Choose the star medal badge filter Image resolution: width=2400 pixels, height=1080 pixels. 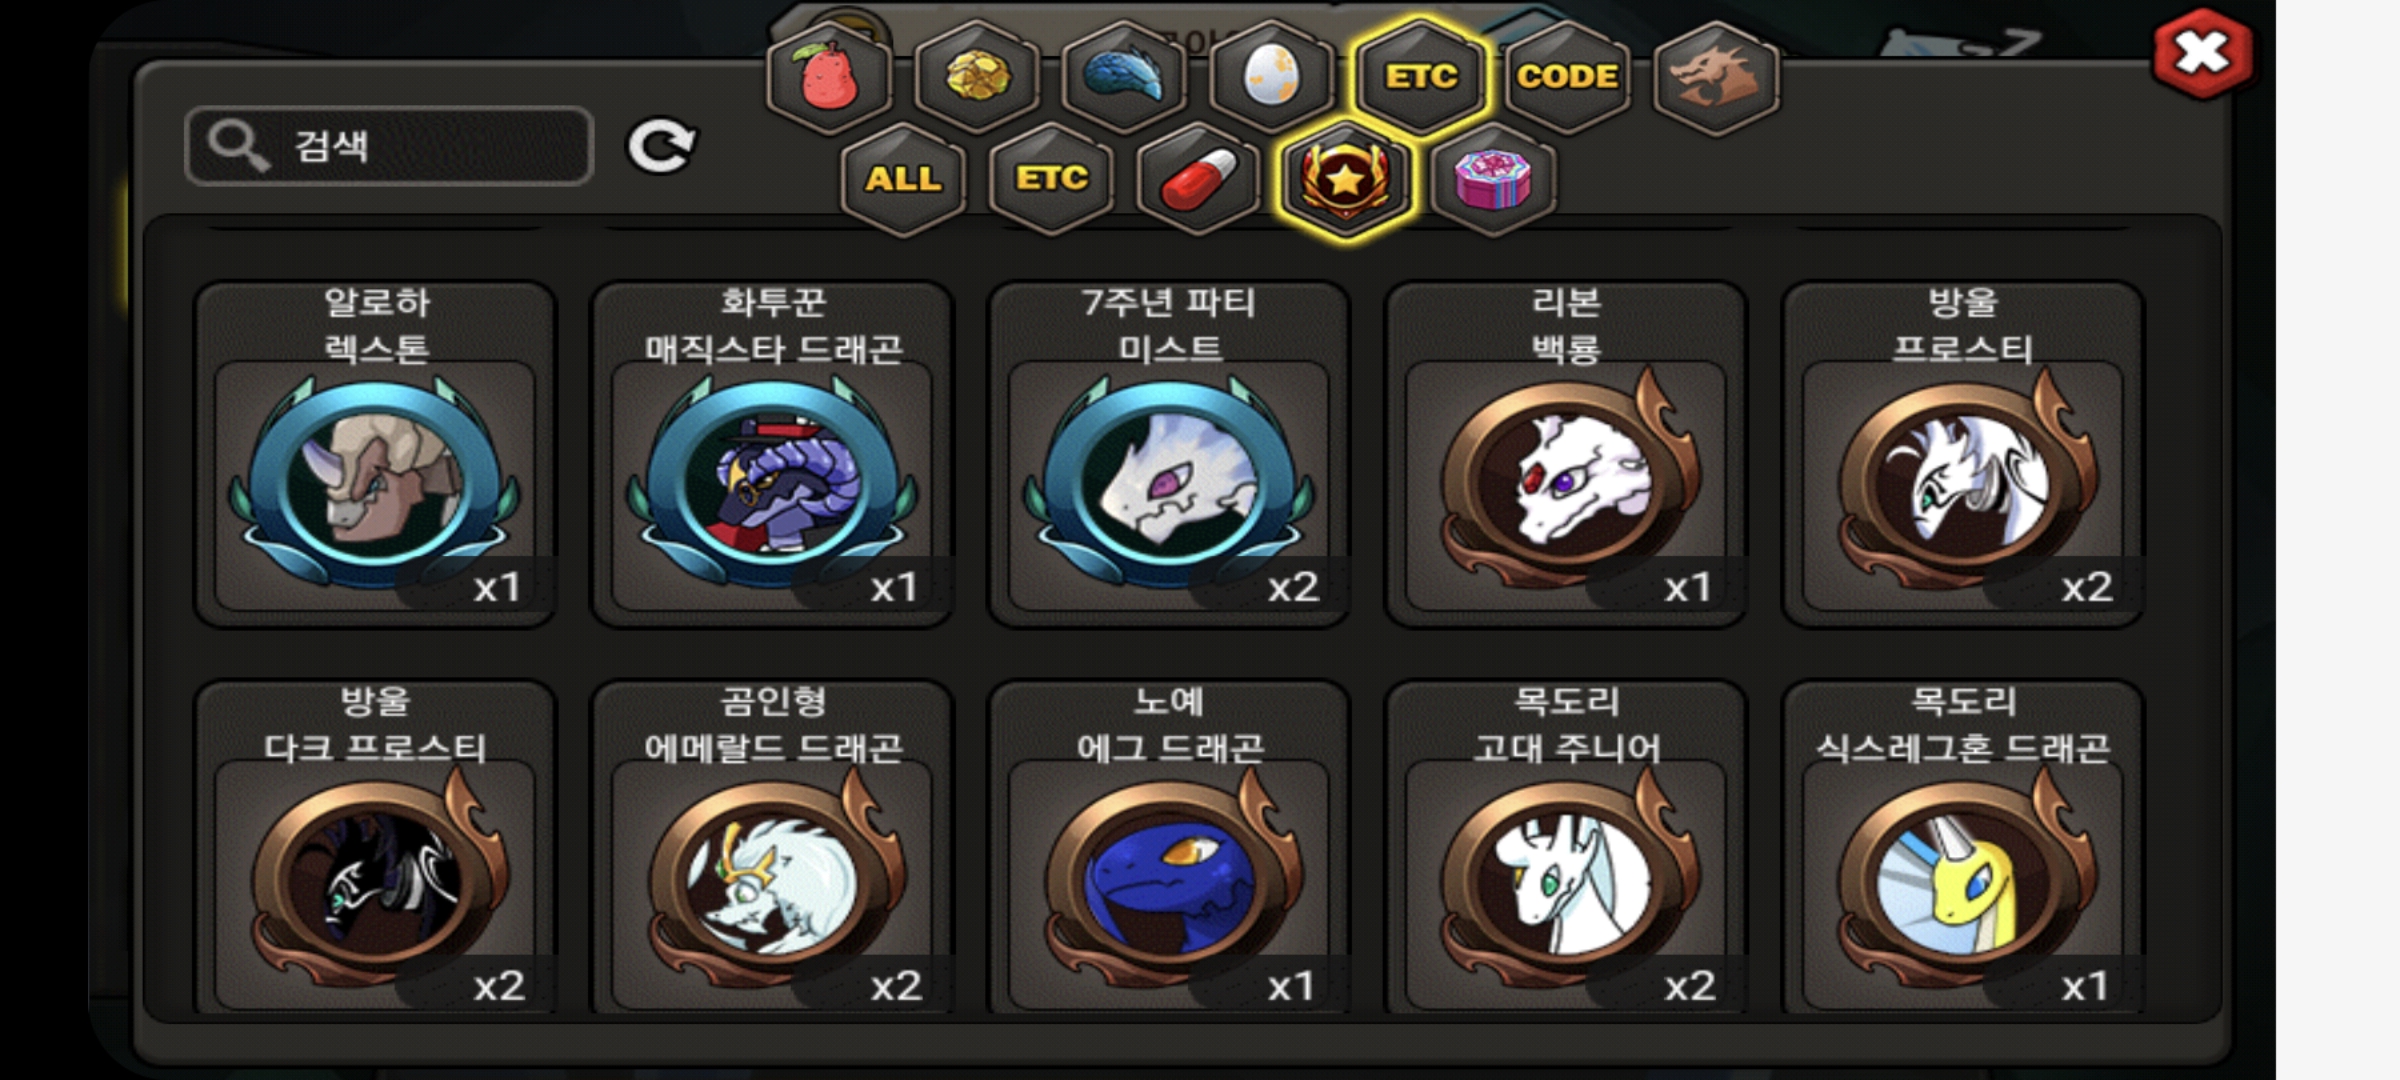pos(1346,180)
